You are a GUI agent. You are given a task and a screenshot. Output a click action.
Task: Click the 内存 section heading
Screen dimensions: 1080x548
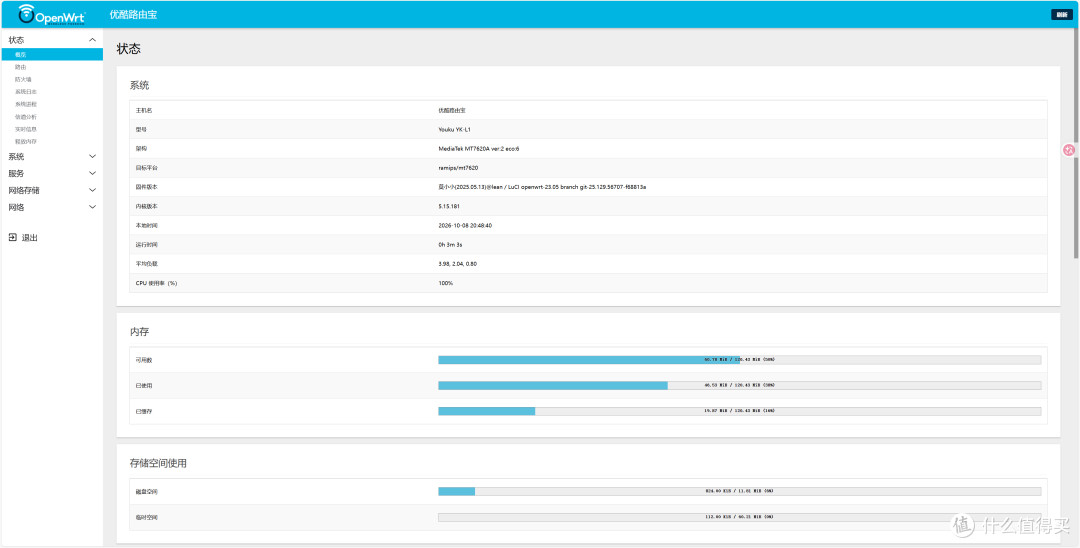139,332
